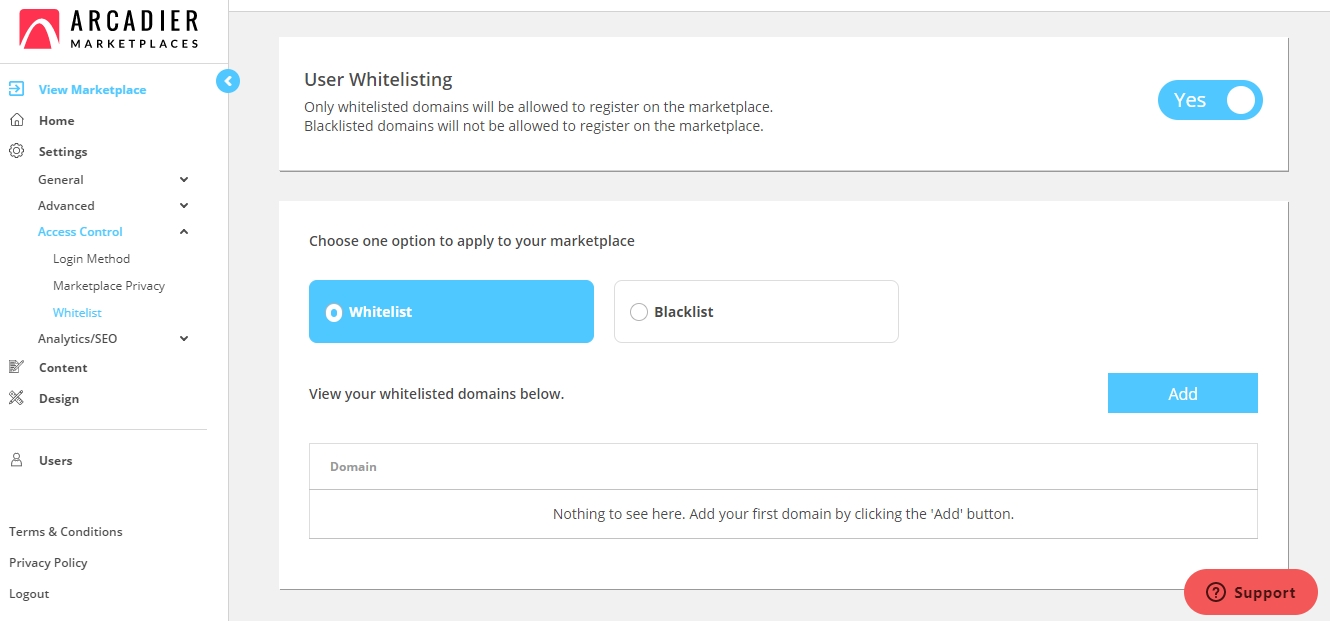Select the Whitelist radio option
This screenshot has height=621, width=1330.
point(334,312)
